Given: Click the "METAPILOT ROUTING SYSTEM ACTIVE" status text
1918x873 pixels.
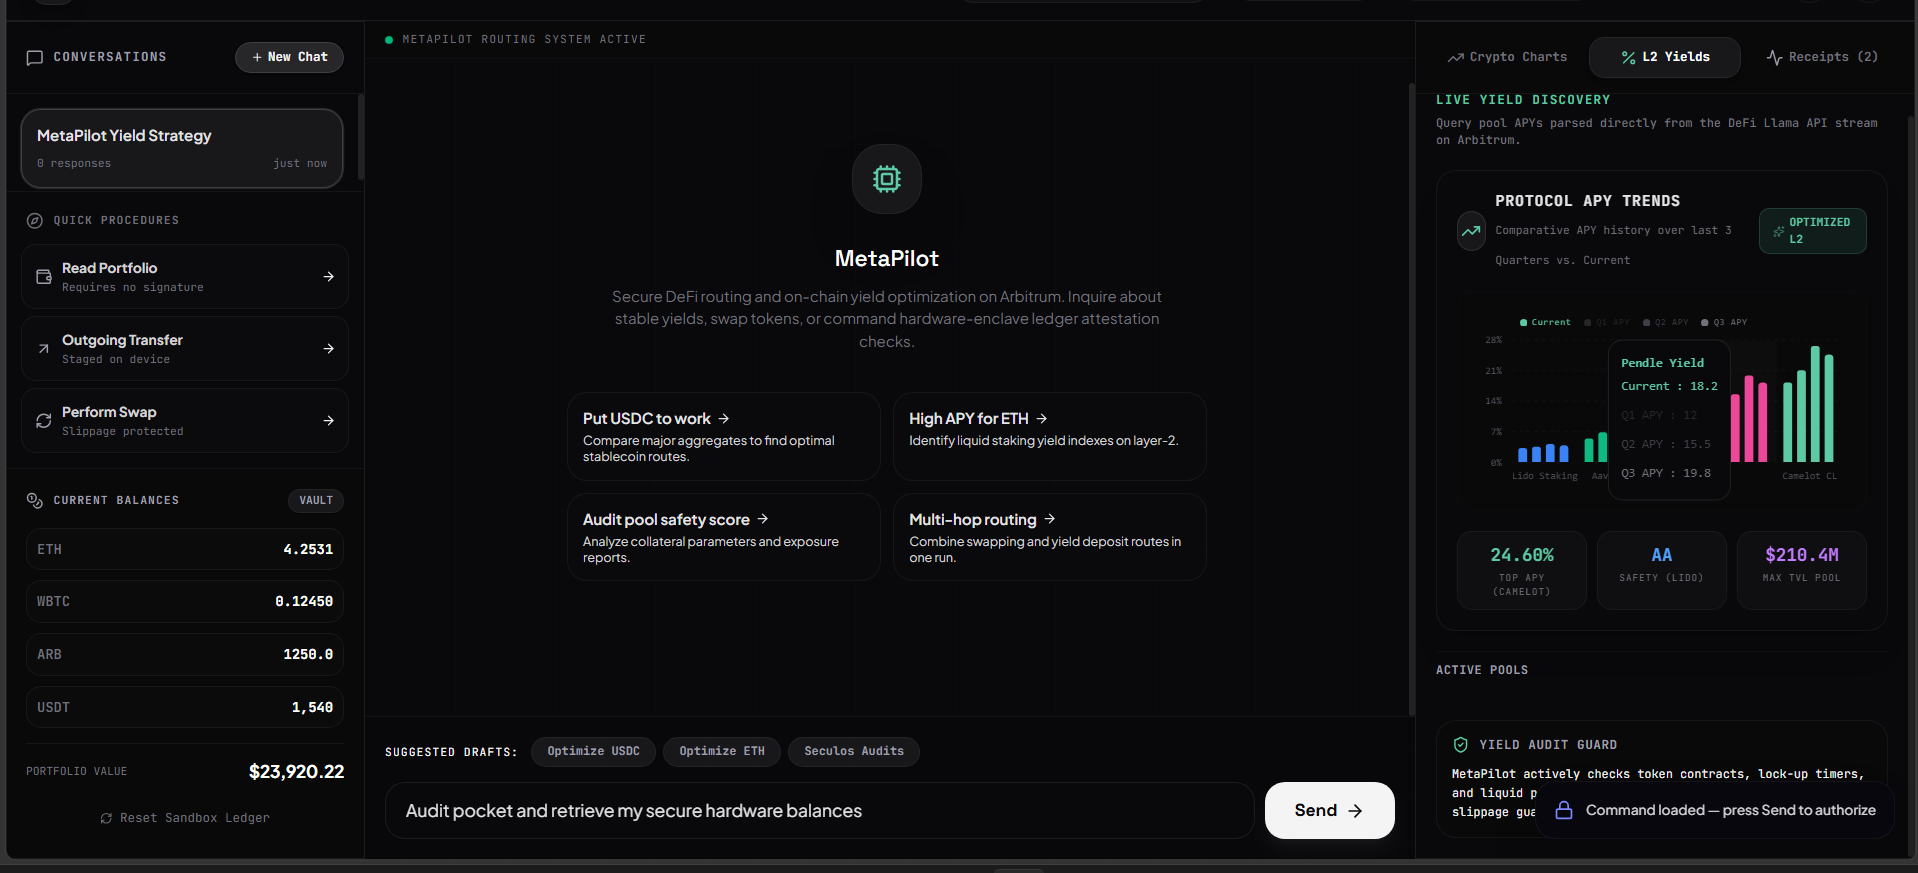Looking at the screenshot, I should pos(524,40).
